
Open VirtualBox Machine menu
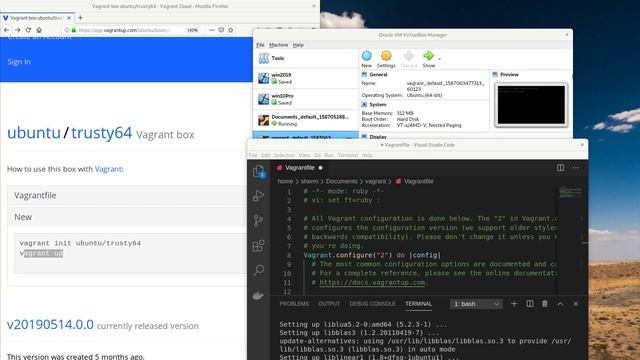279,45
